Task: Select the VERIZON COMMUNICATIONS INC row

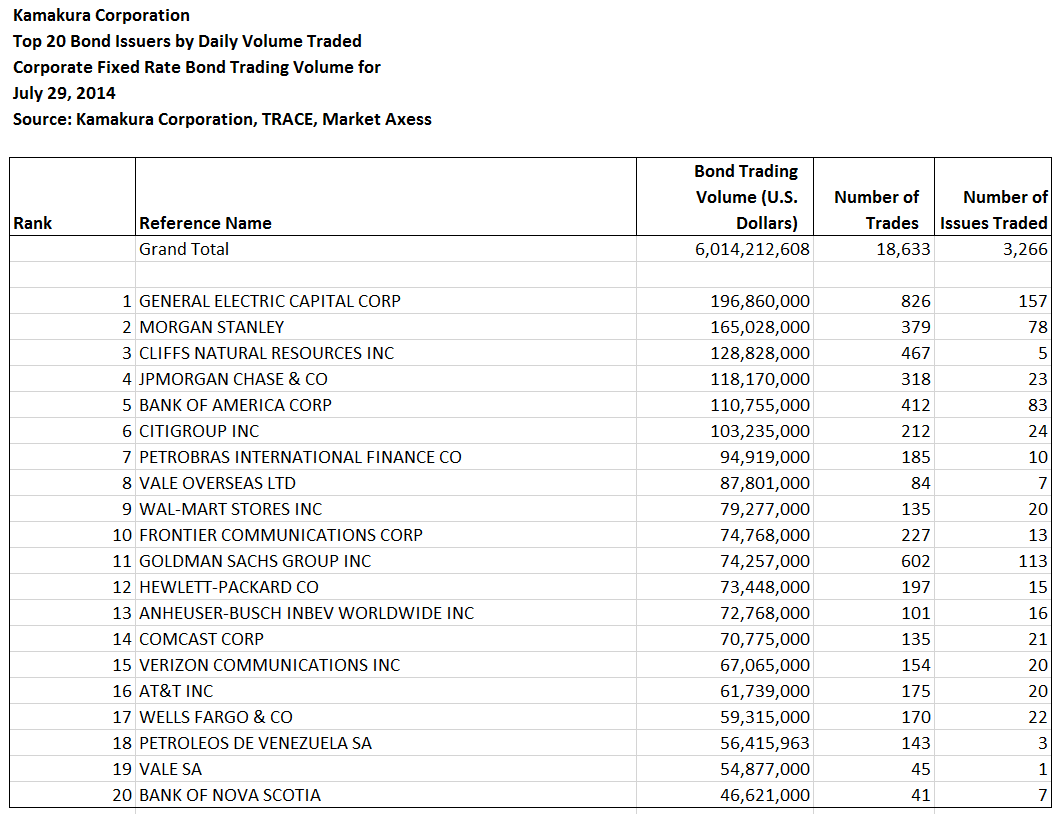Action: (x=266, y=665)
